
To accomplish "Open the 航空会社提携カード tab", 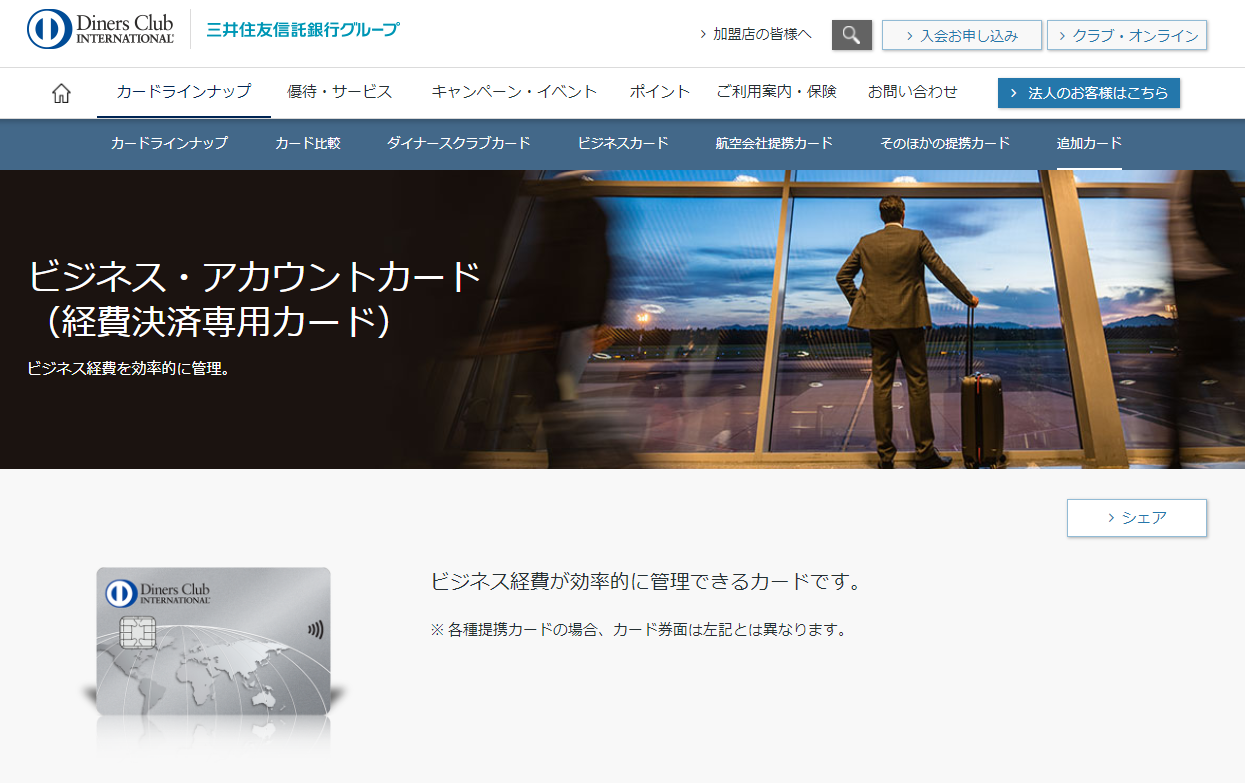I will click(x=774, y=143).
